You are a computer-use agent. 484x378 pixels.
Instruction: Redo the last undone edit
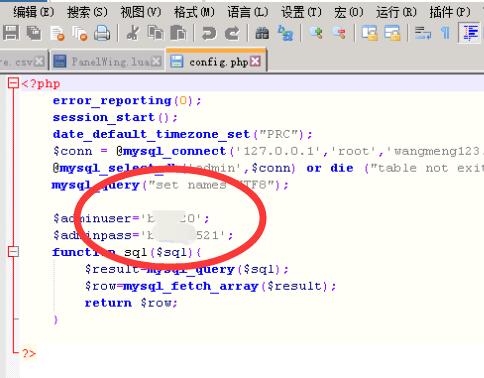tap(232, 33)
